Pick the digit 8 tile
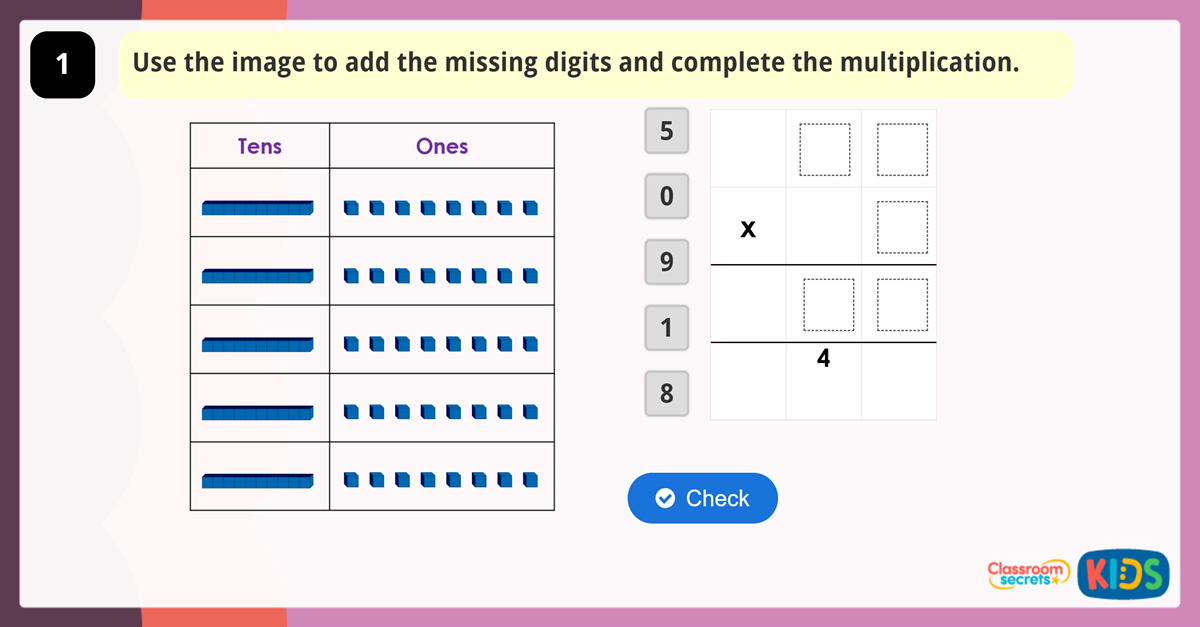The image size is (1200, 627). tap(667, 393)
